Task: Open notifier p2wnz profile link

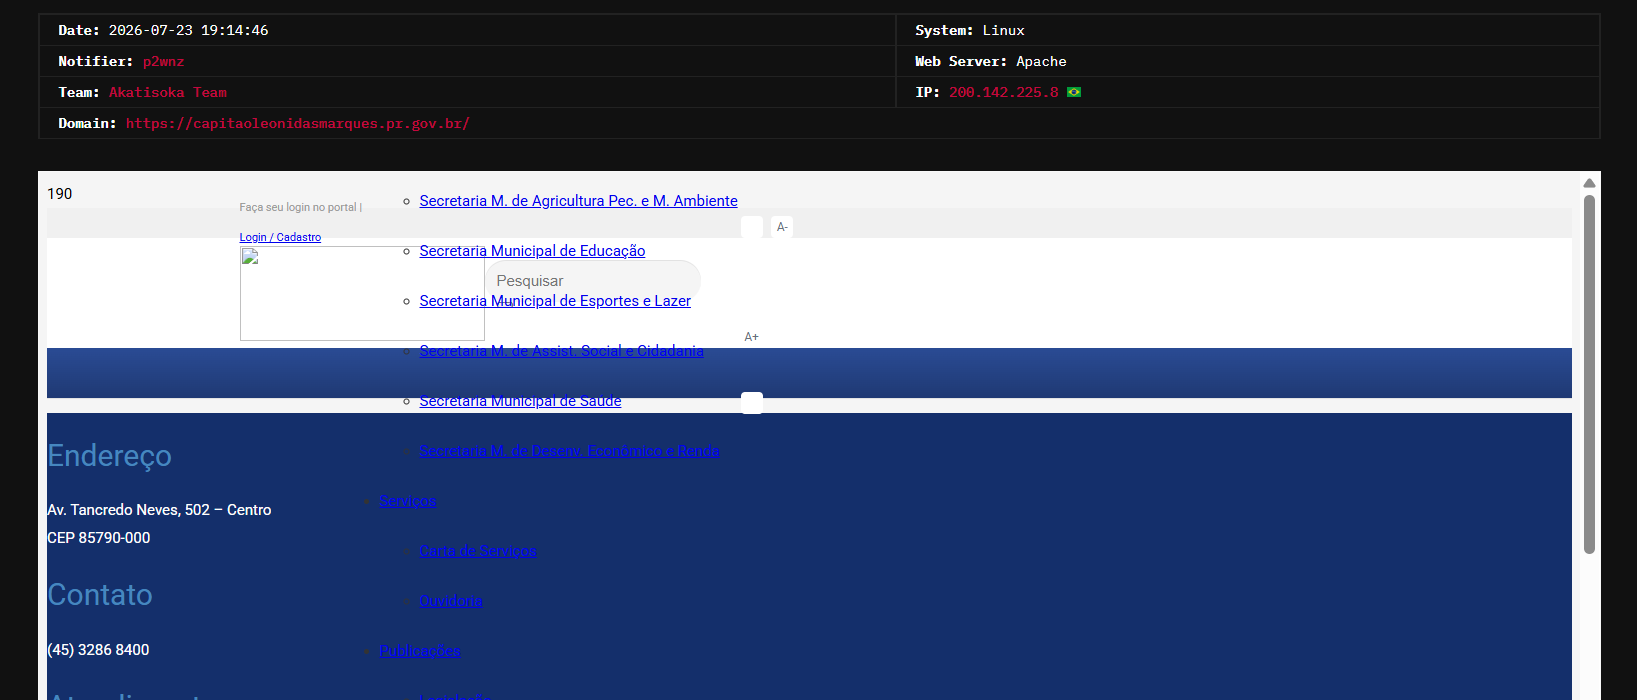Action: [x=163, y=61]
